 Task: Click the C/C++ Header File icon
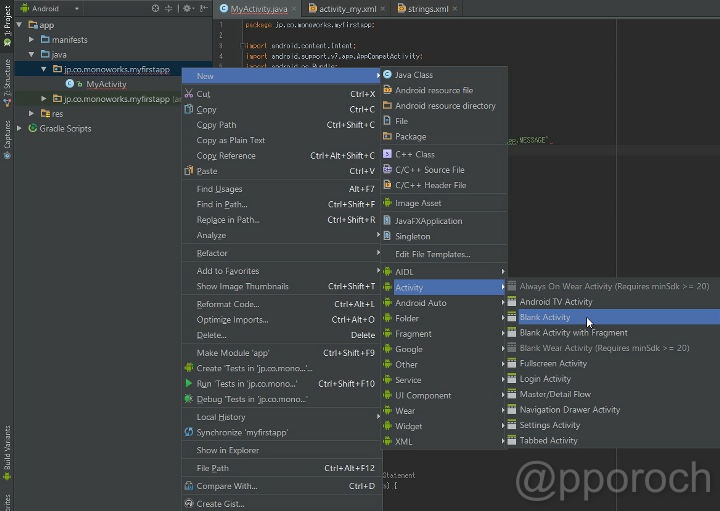pyautogui.click(x=388, y=185)
